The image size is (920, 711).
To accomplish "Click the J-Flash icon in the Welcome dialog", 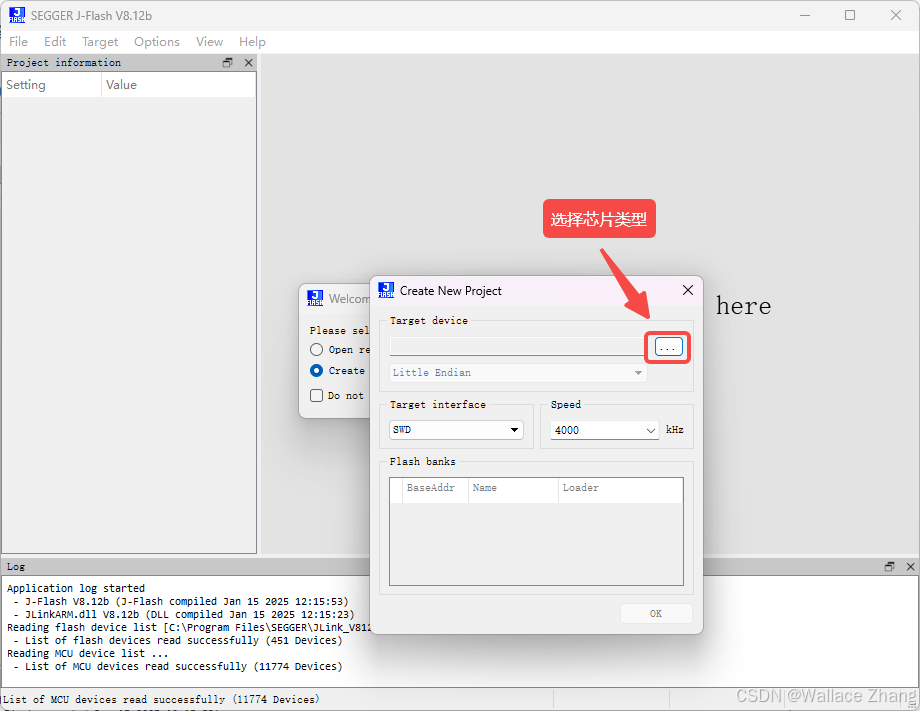I will click(315, 298).
